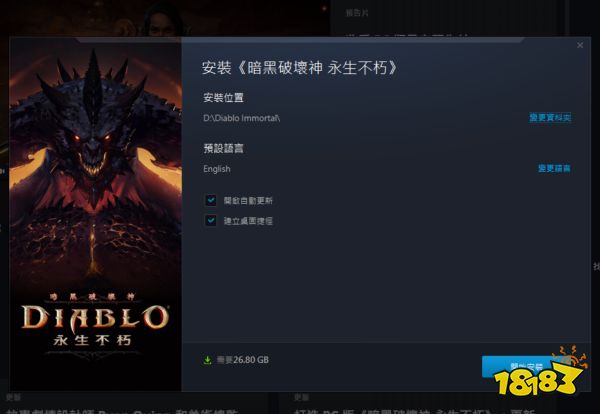Open the 變更語言 language selector
600x414 pixels.
pos(554,168)
